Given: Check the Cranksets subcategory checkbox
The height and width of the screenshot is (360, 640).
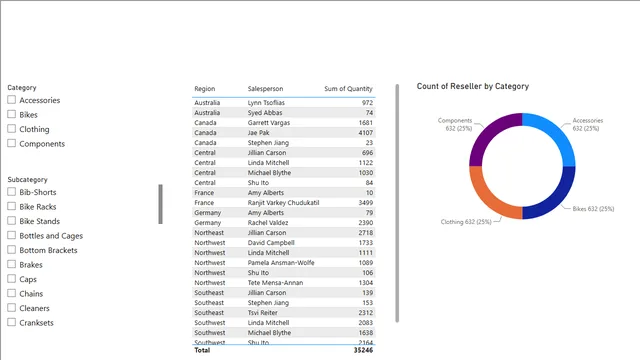Looking at the screenshot, I should (11, 322).
